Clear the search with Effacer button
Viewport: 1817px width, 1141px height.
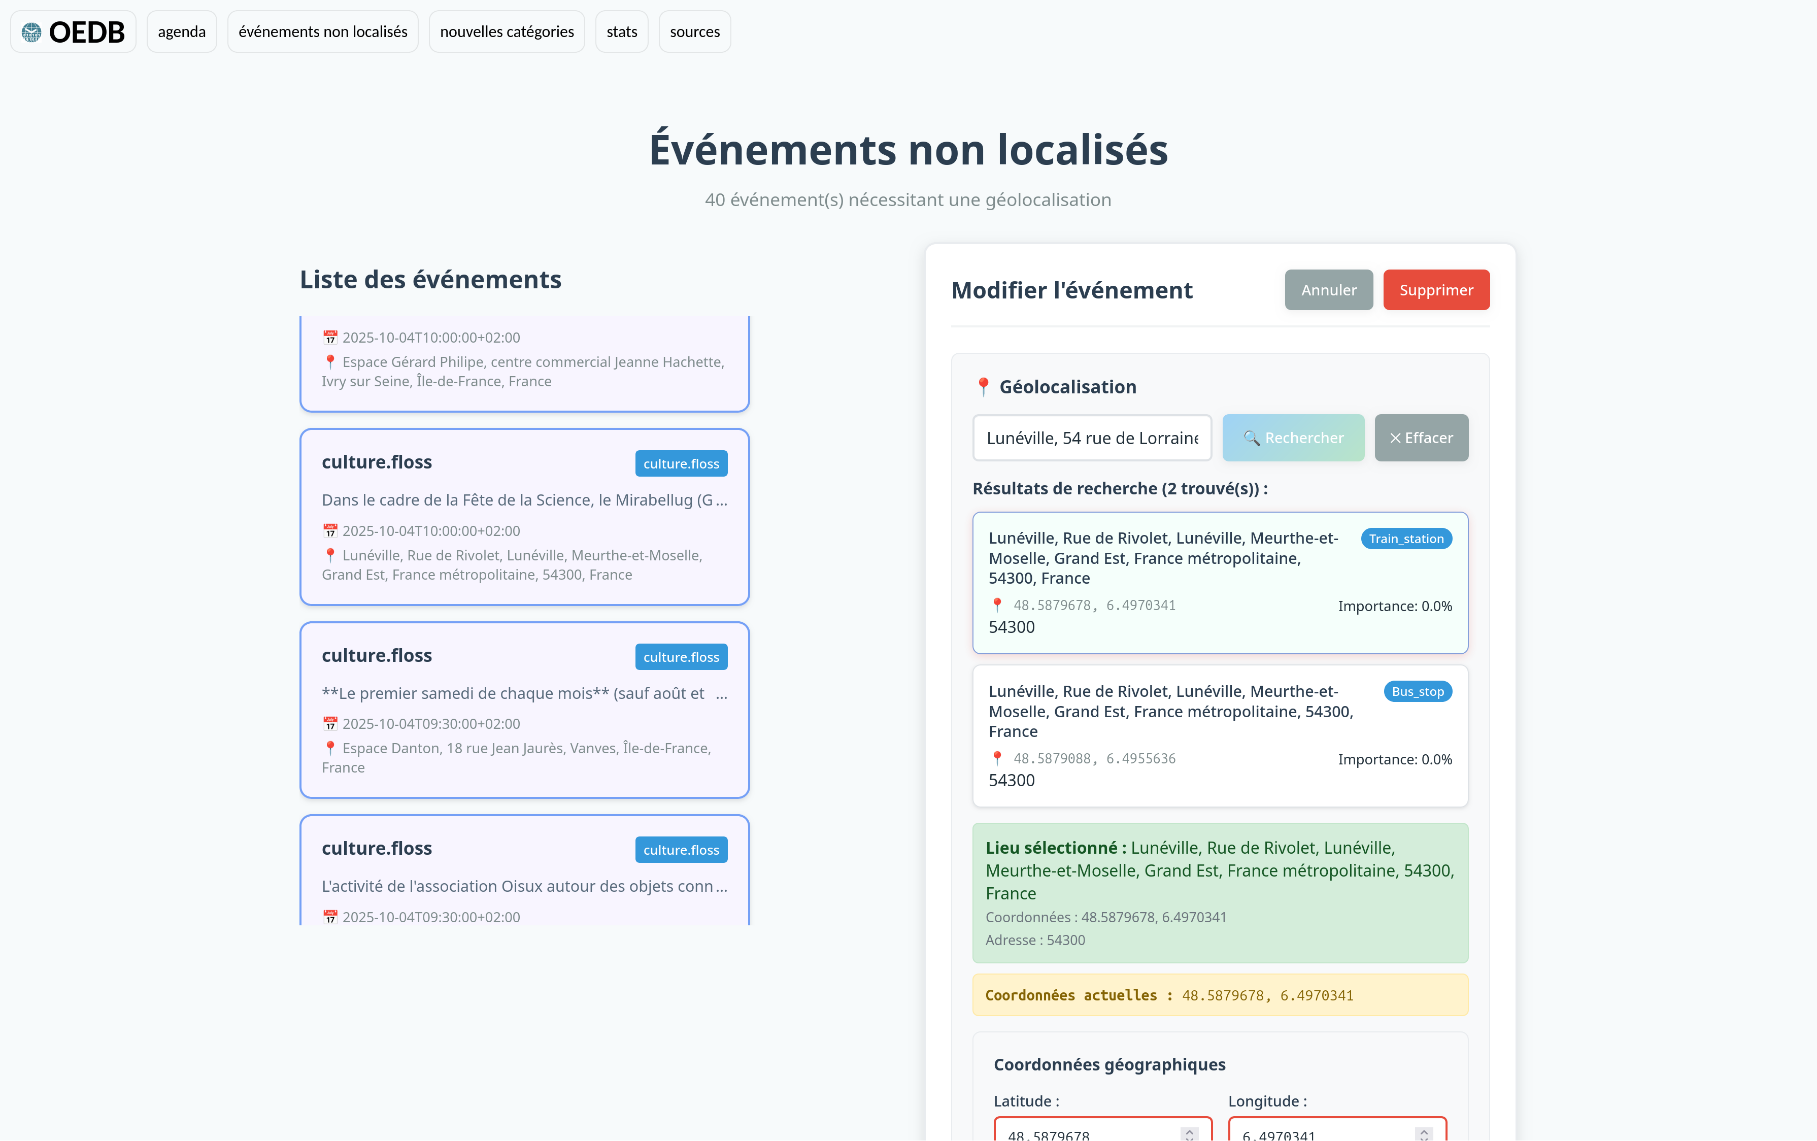(x=1421, y=438)
